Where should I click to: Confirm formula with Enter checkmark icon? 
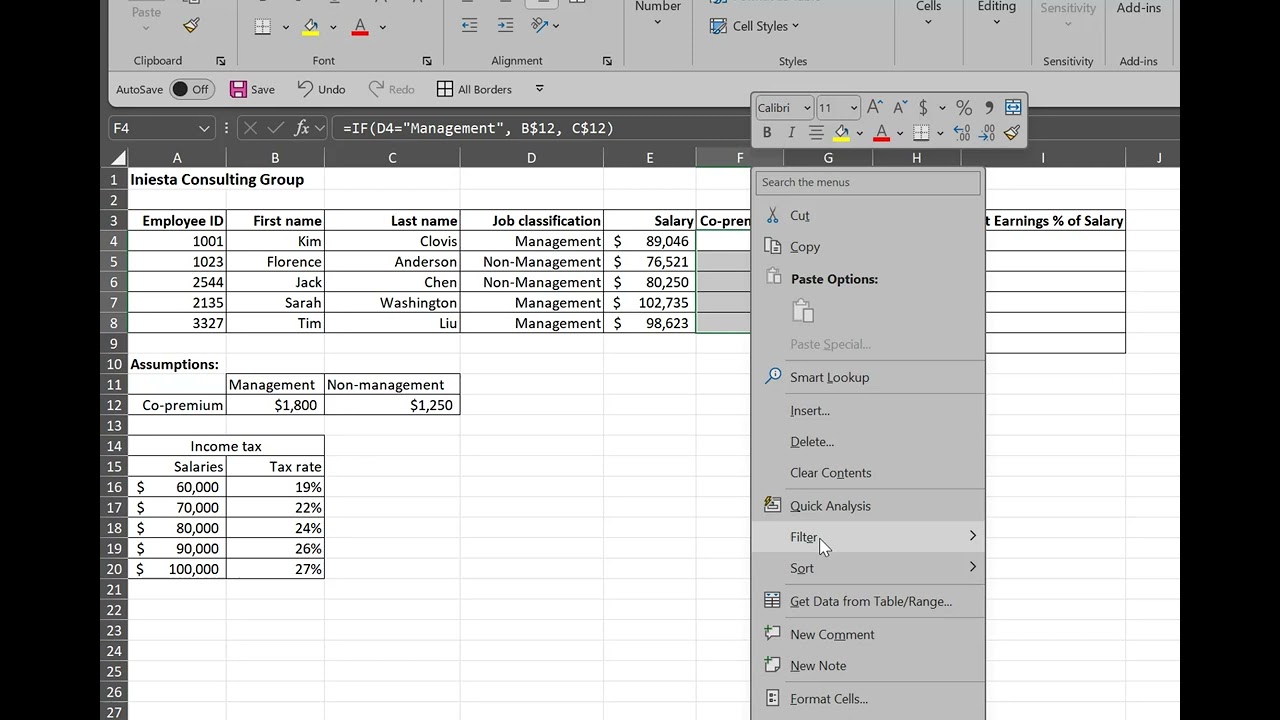277,128
